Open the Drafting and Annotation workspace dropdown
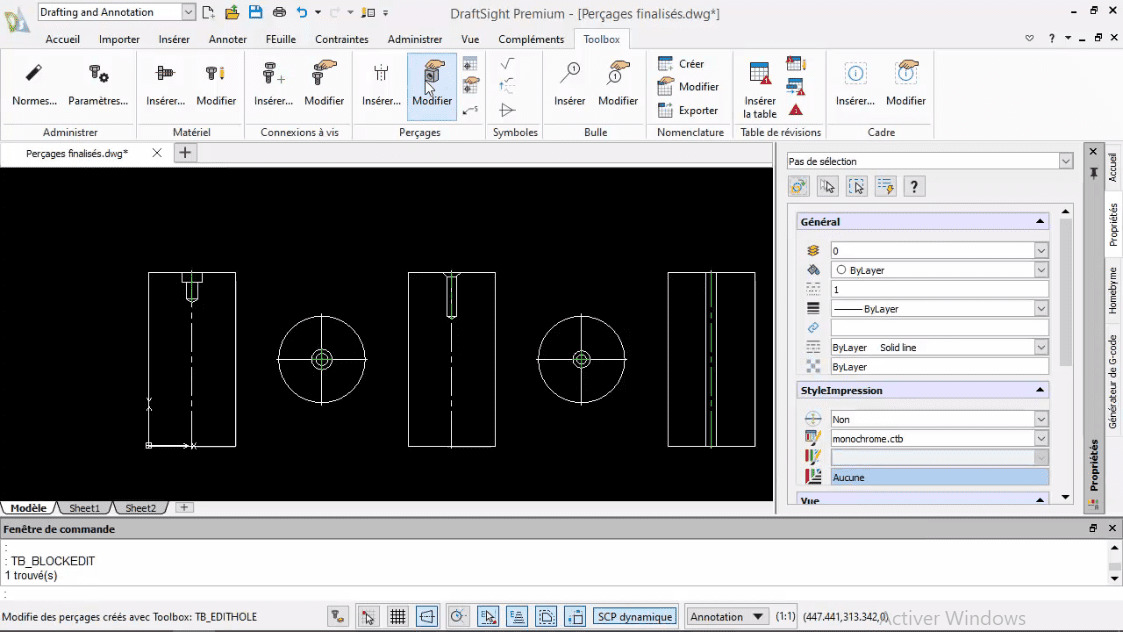Screen dimensions: 1123x632 (188, 12)
